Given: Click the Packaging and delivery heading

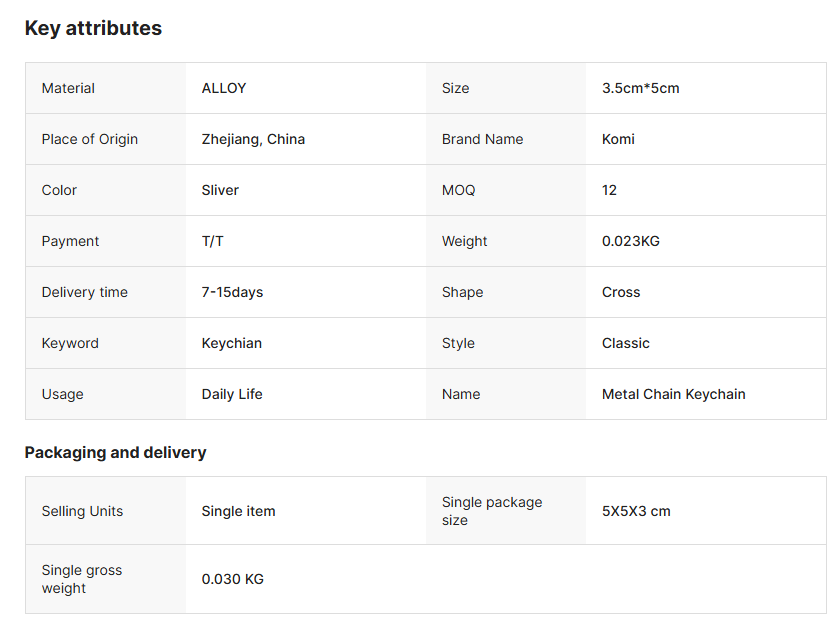Looking at the screenshot, I should 115,452.
